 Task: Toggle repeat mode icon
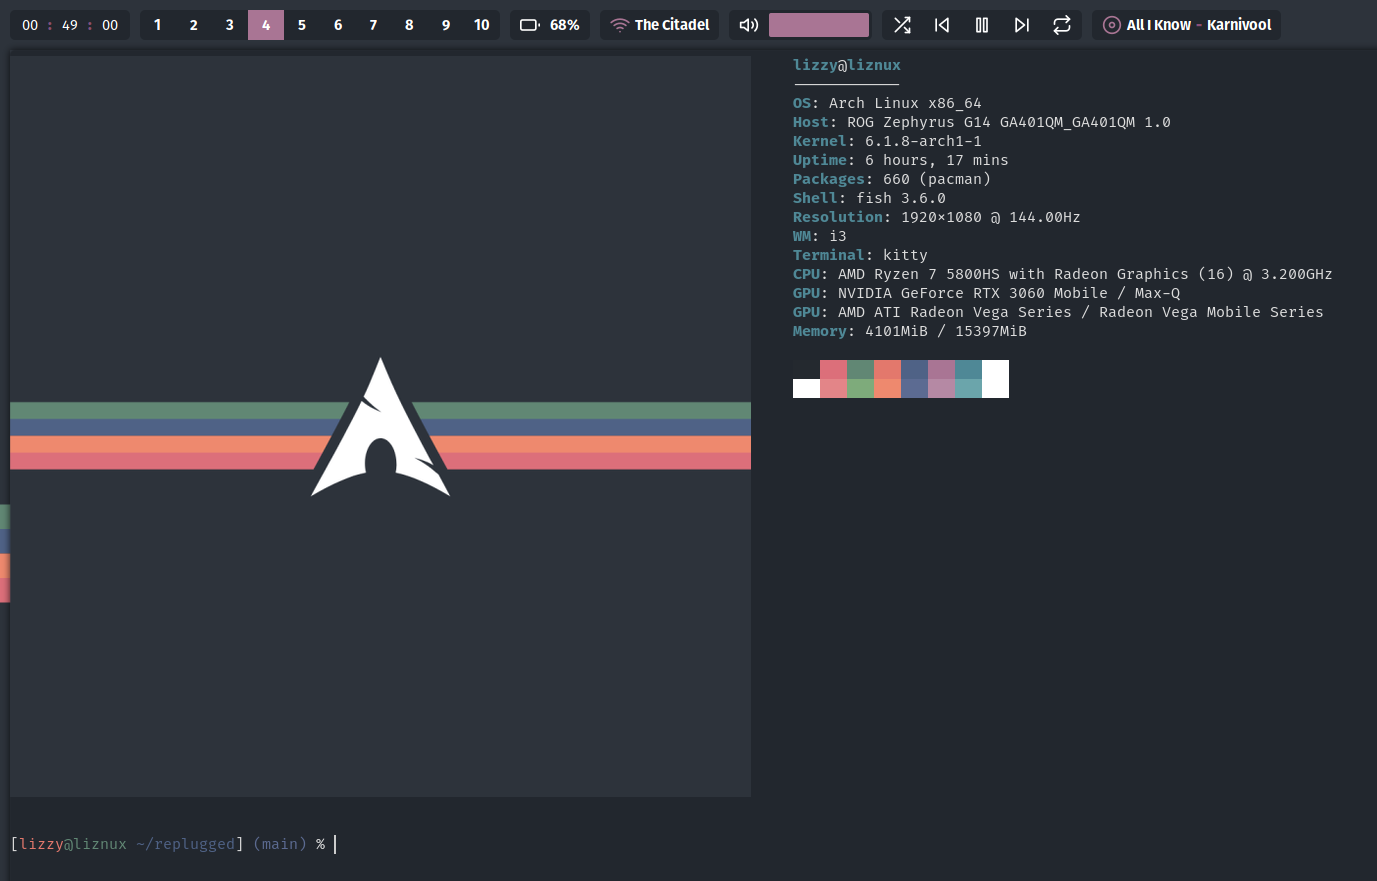pyautogui.click(x=1062, y=25)
